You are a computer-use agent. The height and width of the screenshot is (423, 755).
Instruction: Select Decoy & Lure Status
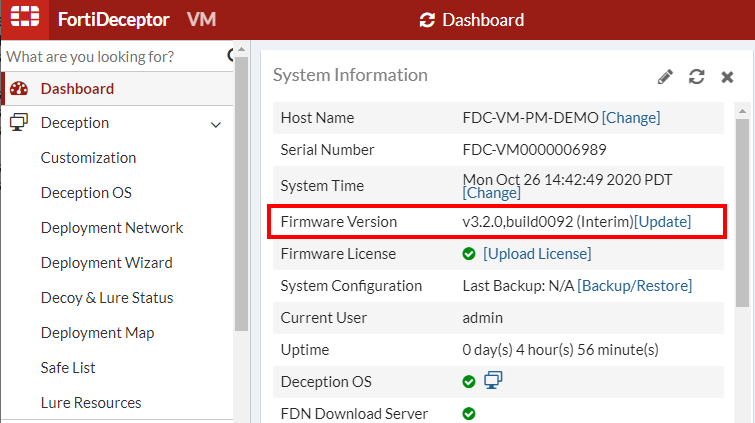click(x=107, y=298)
